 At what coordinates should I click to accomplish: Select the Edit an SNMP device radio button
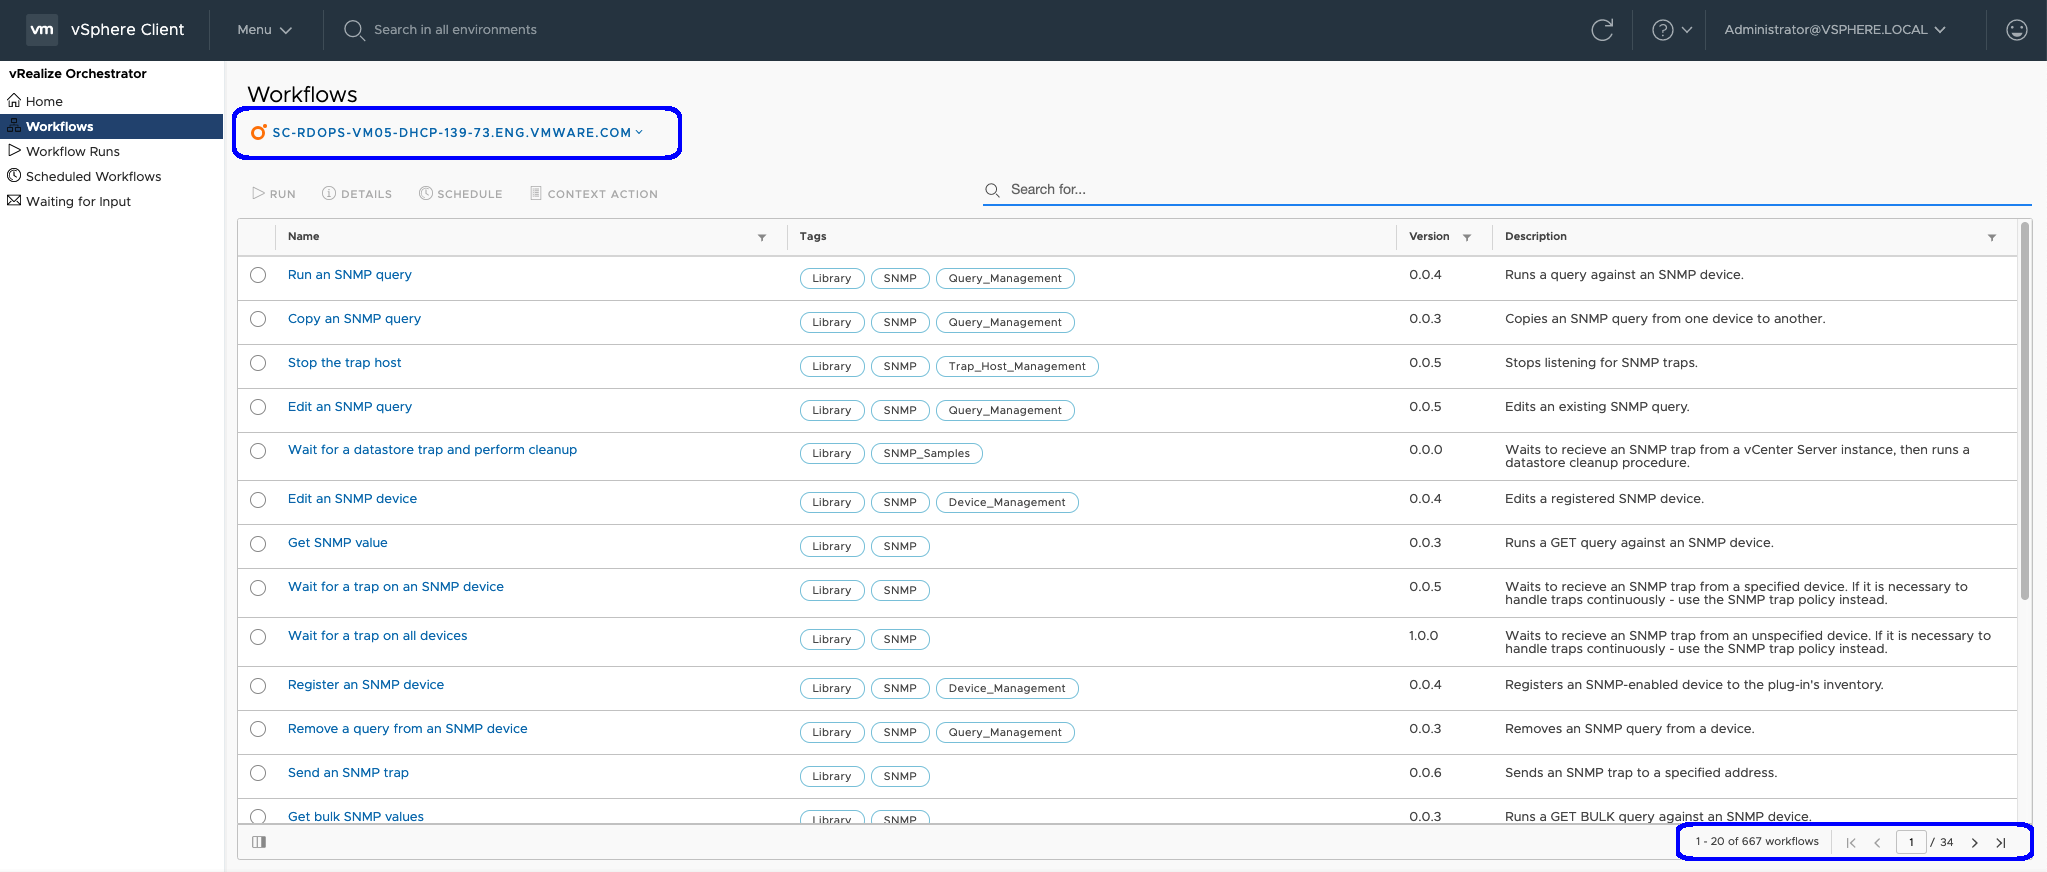(258, 500)
